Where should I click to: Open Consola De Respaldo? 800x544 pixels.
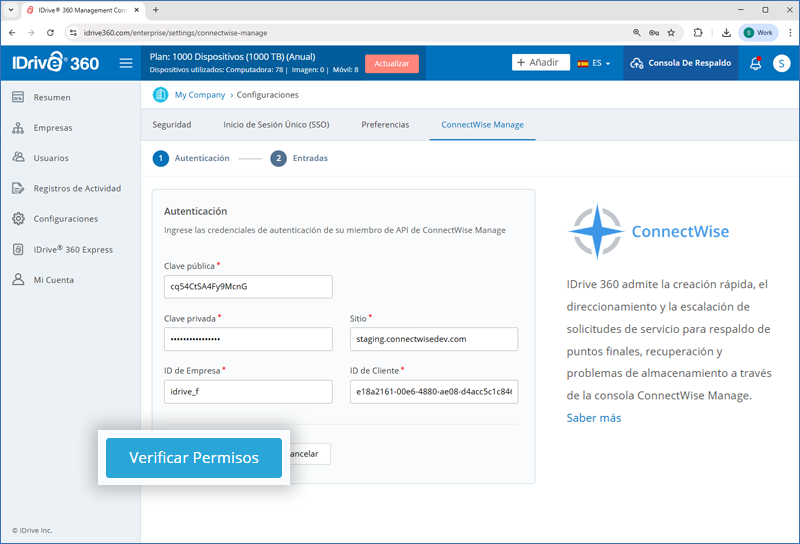click(x=681, y=63)
